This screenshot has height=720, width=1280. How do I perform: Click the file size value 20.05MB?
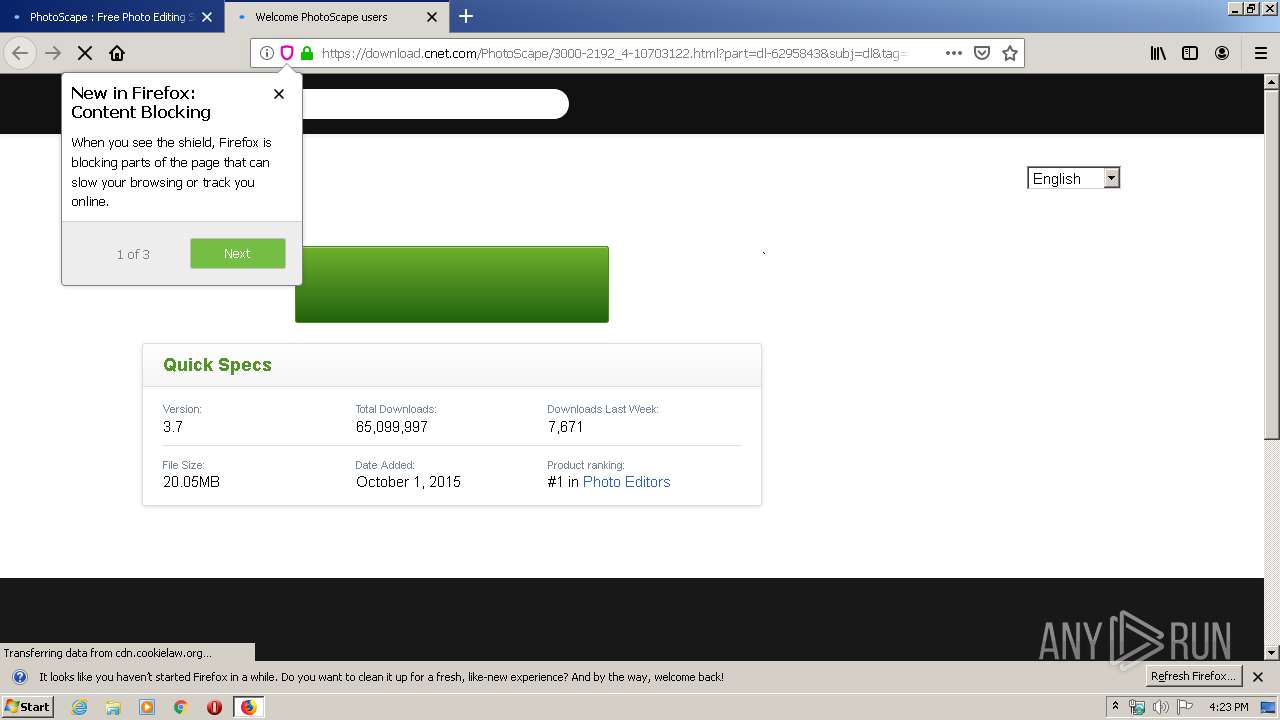click(191, 482)
